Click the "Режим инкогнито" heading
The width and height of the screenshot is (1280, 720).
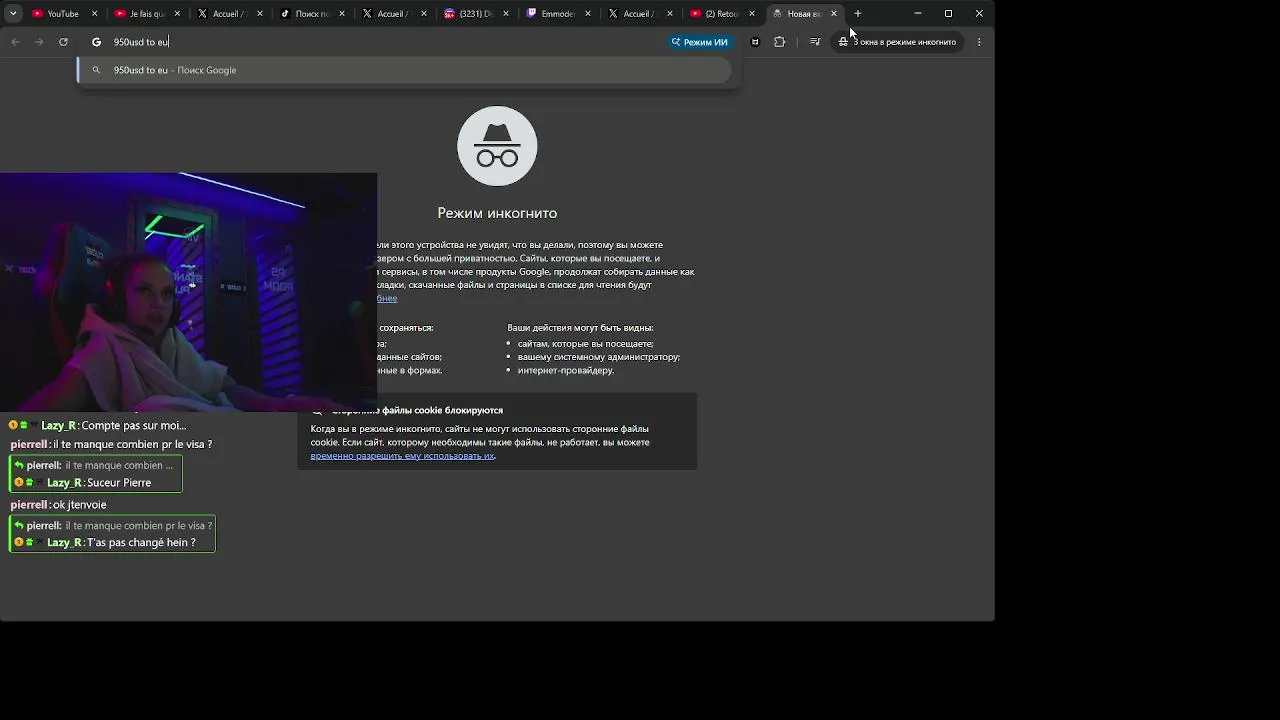tap(497, 213)
